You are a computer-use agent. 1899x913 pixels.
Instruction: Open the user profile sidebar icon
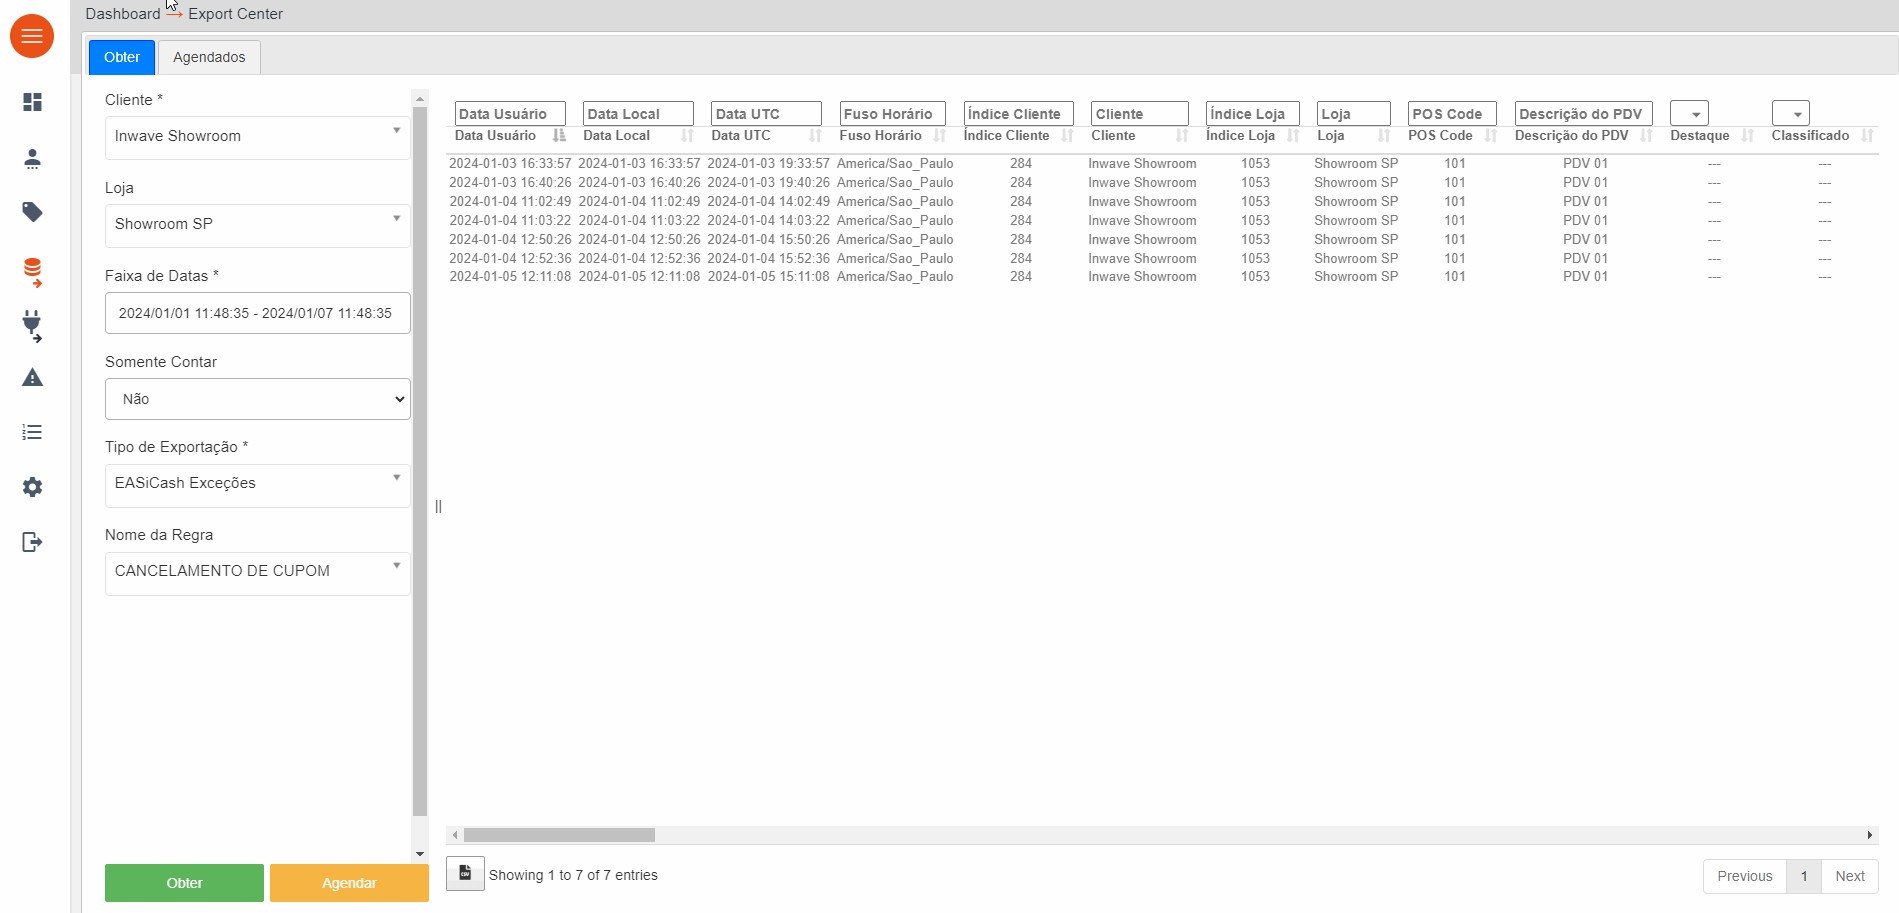32,158
